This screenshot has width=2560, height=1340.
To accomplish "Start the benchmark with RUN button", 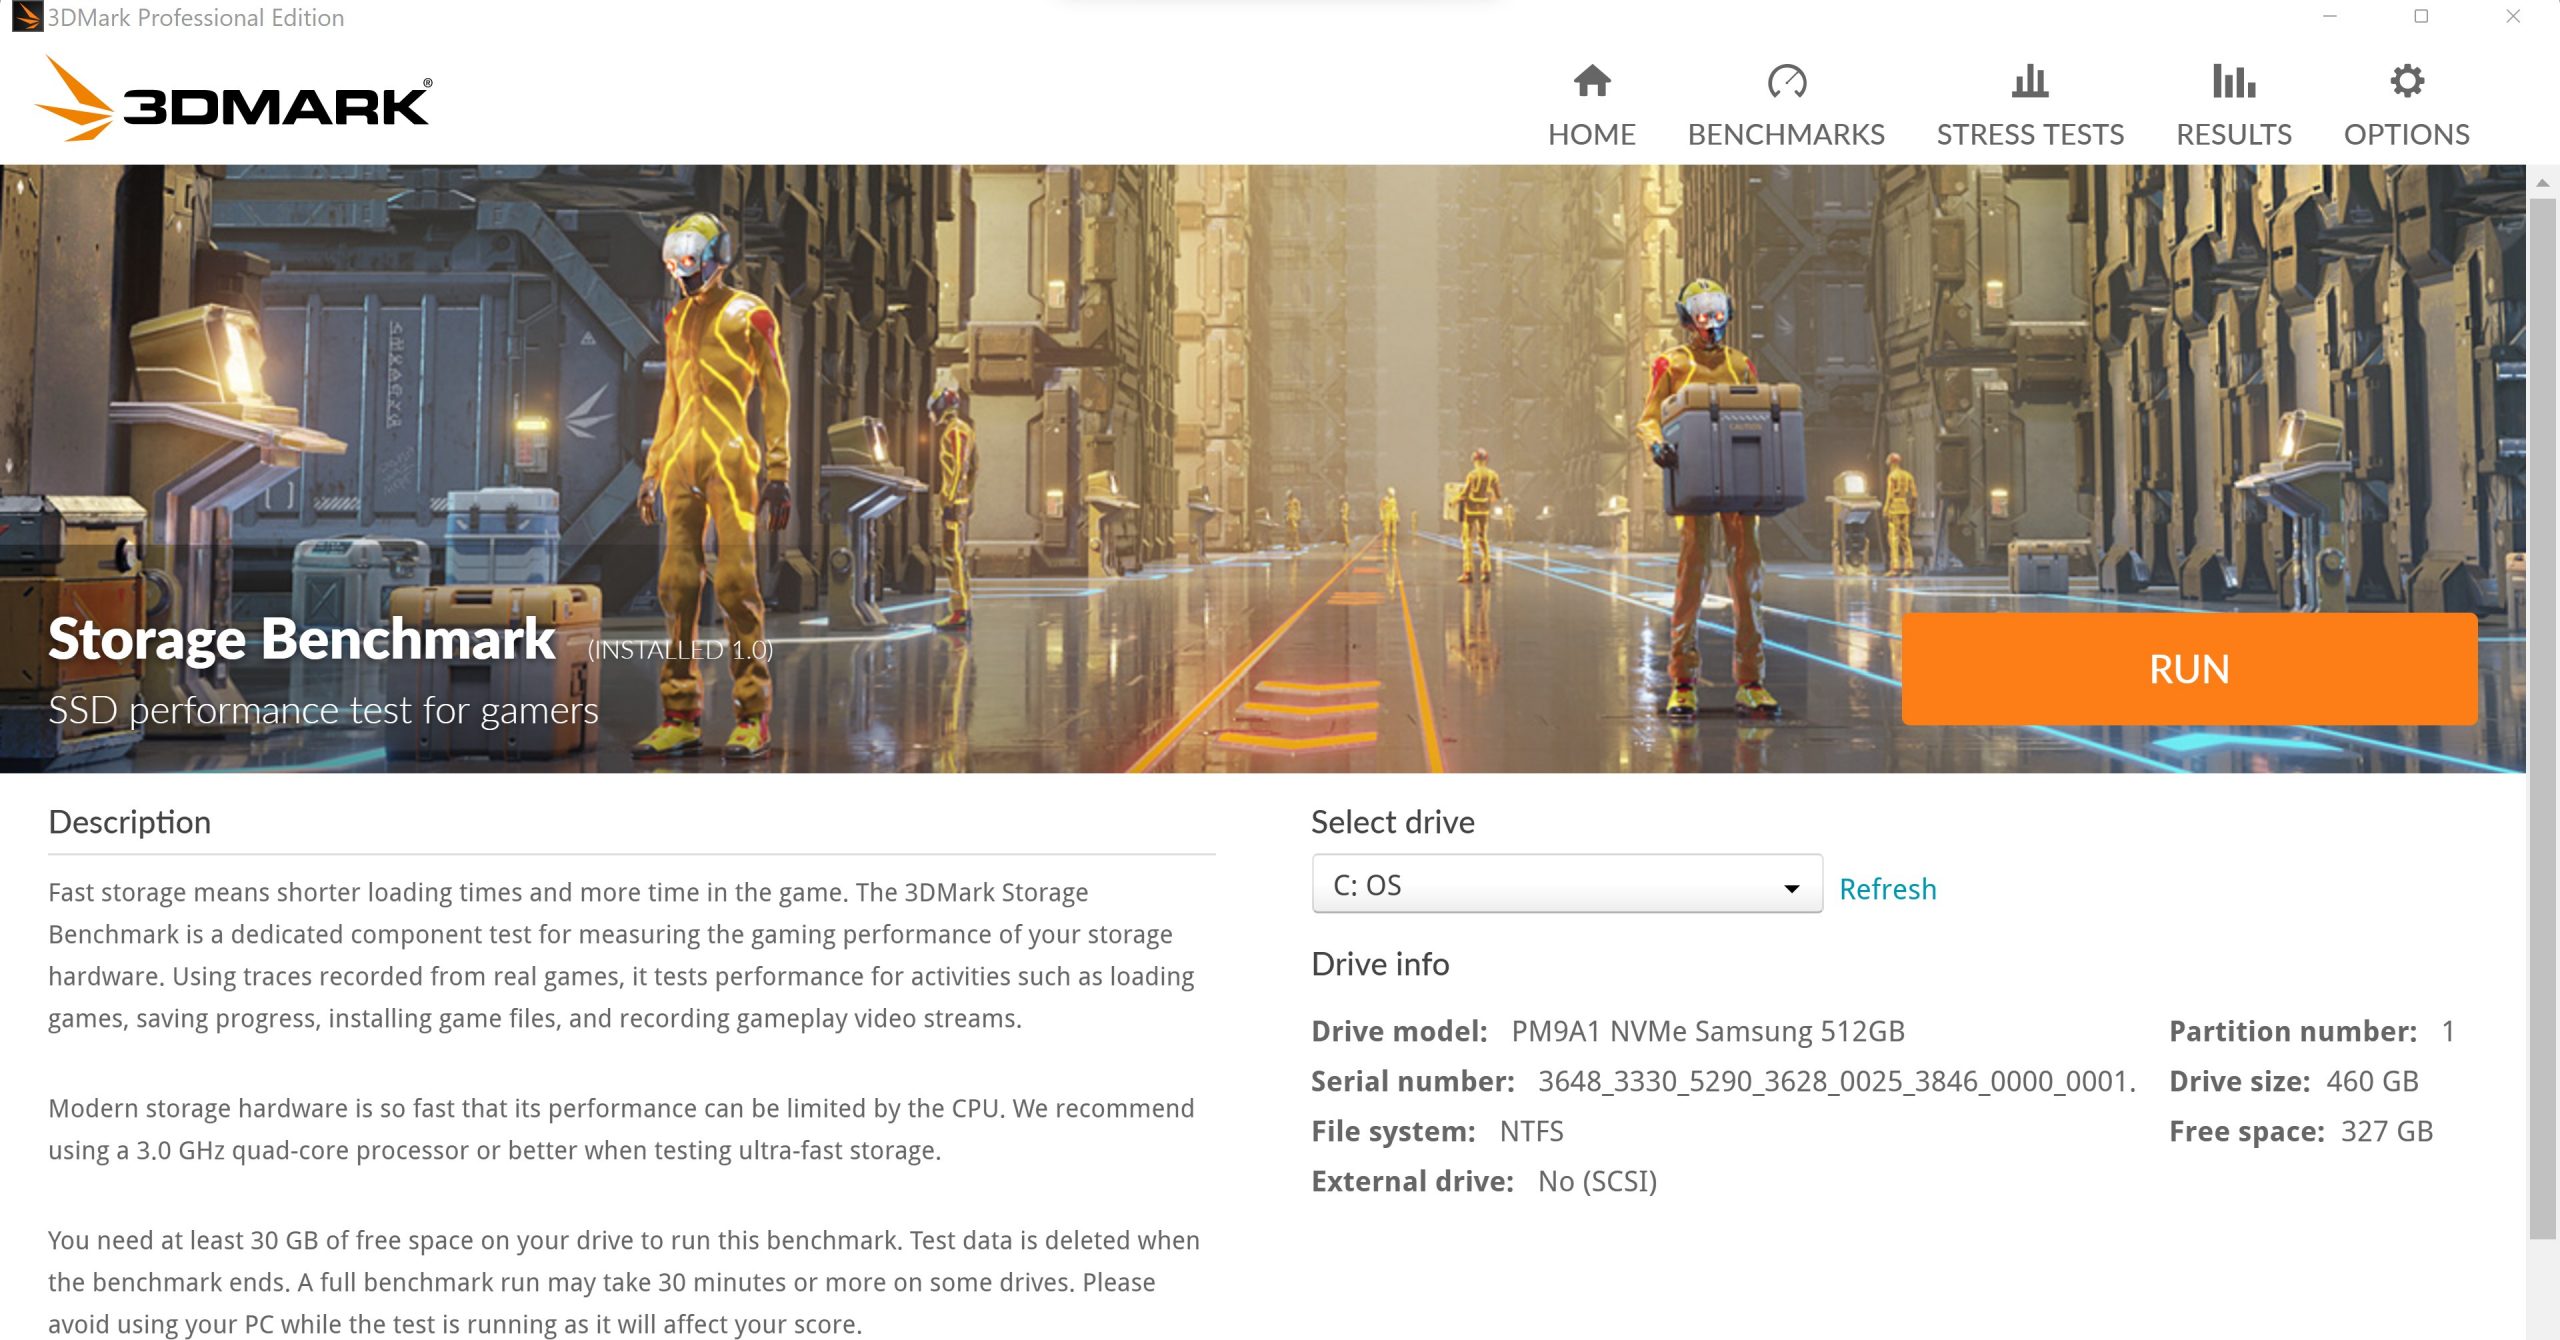I will click(2189, 669).
